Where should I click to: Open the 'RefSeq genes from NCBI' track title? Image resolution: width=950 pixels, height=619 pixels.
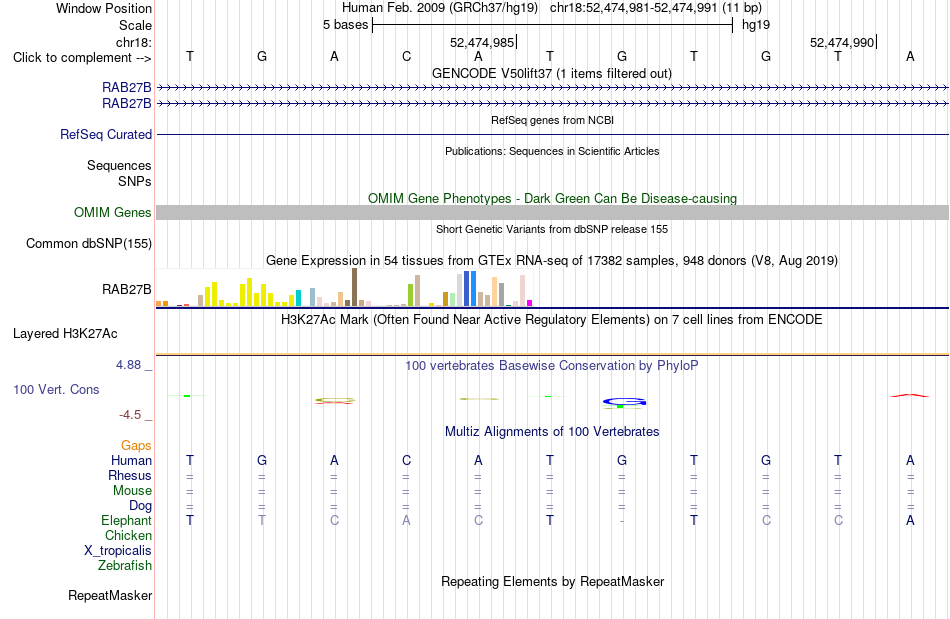pos(552,120)
